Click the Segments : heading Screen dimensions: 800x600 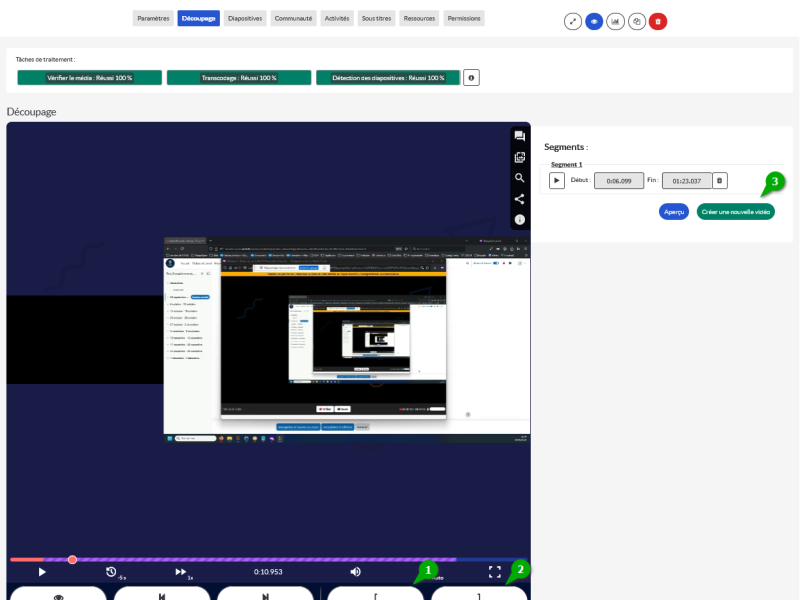566,147
